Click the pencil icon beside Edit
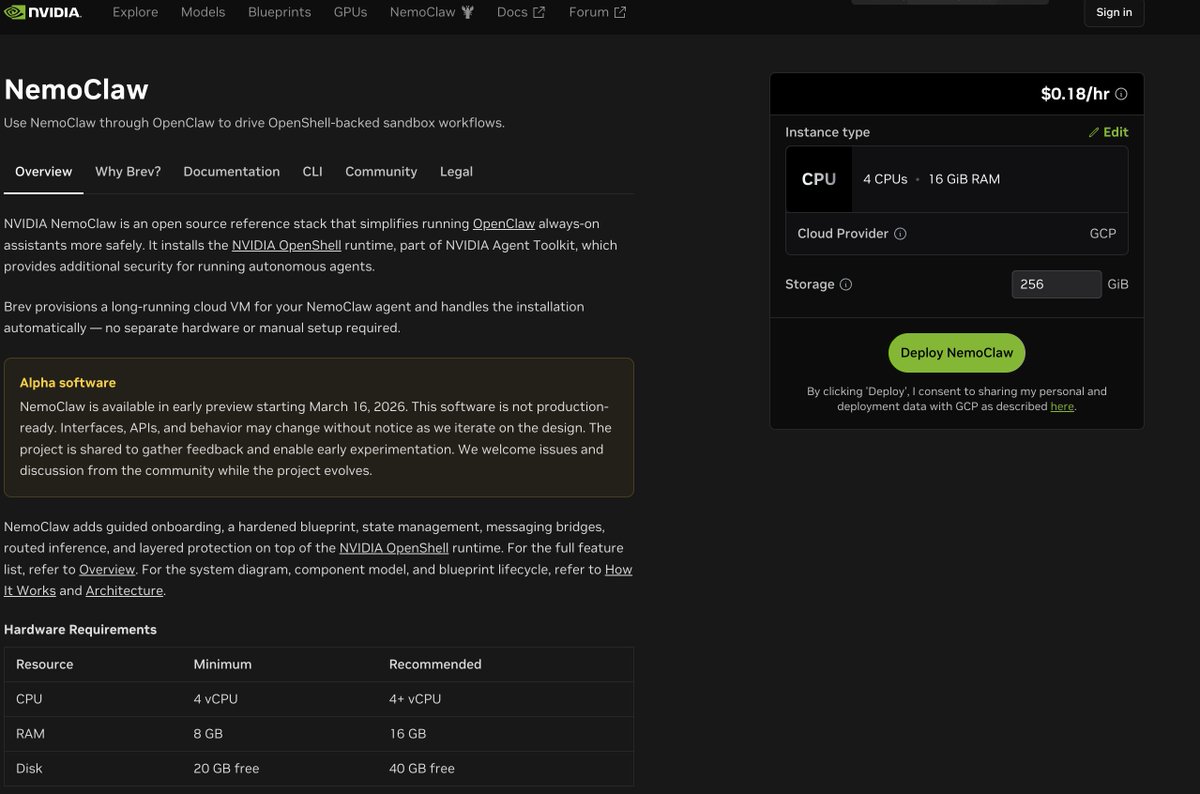The width and height of the screenshot is (1200, 794). pyautogui.click(x=1094, y=132)
